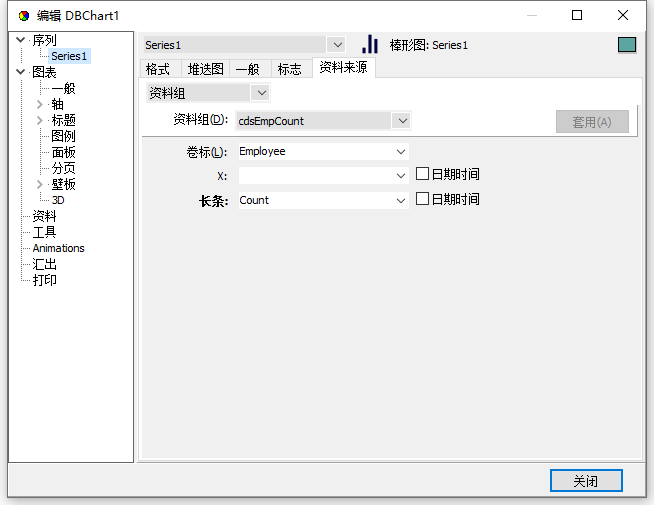The image size is (654, 505).
Task: Select 面板 in the tree
Action: [63, 152]
